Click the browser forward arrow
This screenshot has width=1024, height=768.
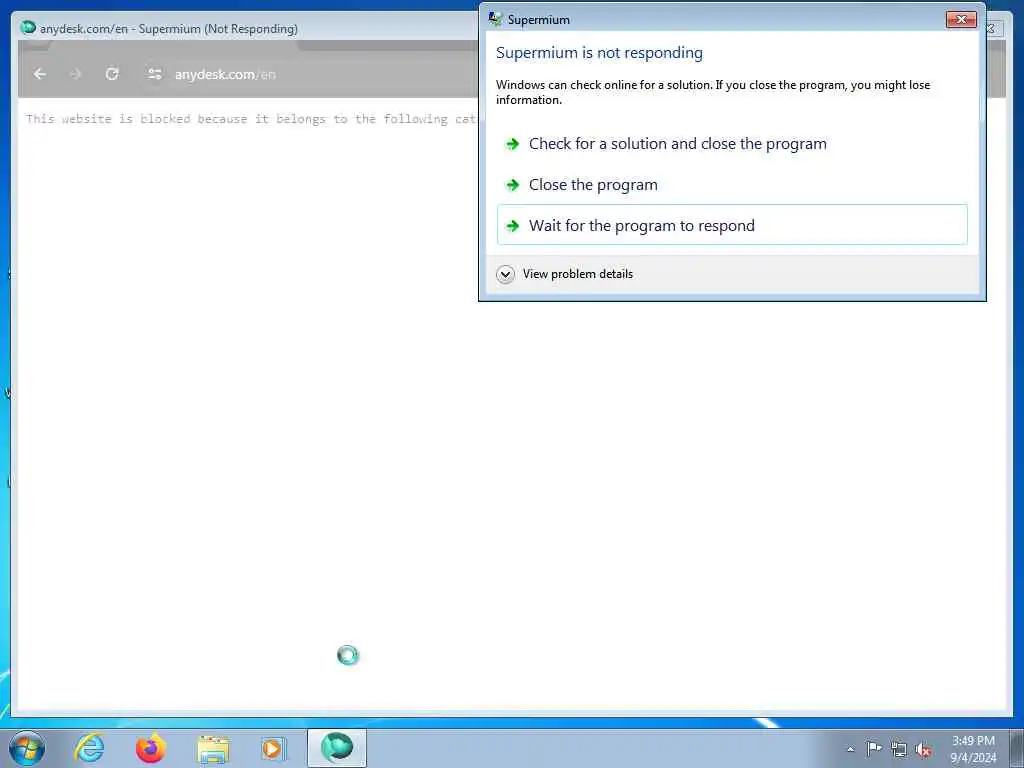(x=76, y=74)
